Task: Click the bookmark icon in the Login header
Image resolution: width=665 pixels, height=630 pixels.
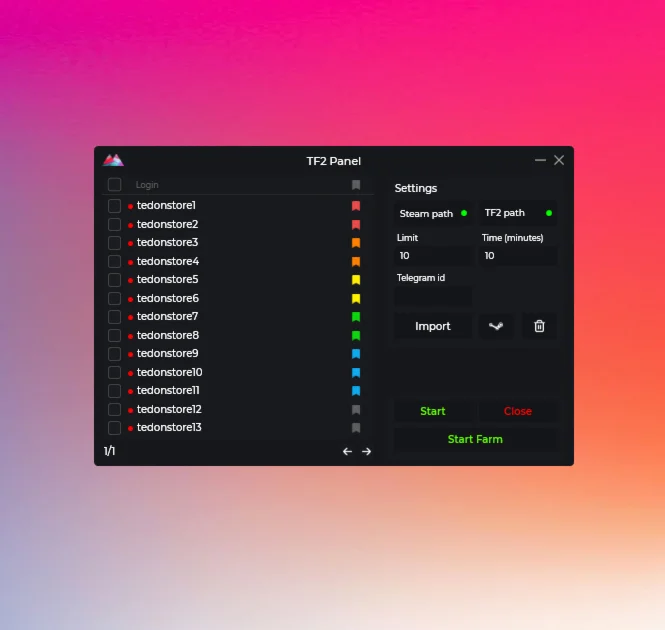Action: click(x=356, y=185)
